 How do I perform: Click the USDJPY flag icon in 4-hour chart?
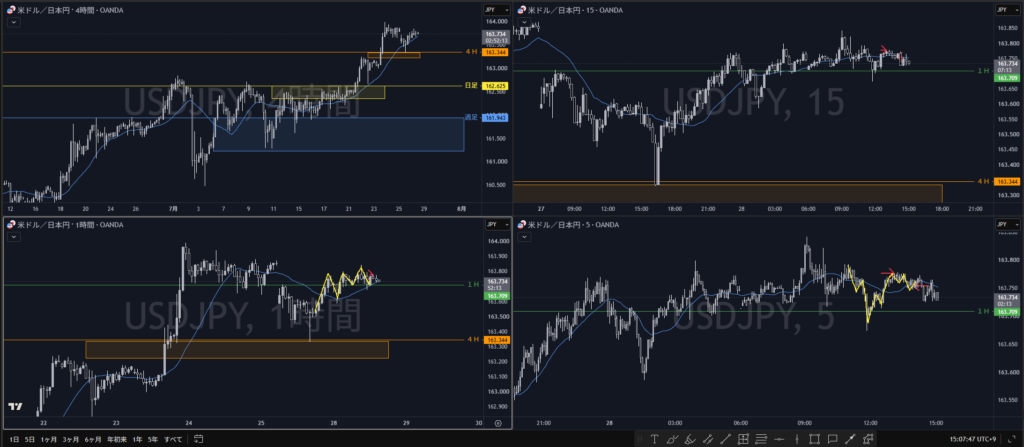pyautogui.click(x=11, y=10)
